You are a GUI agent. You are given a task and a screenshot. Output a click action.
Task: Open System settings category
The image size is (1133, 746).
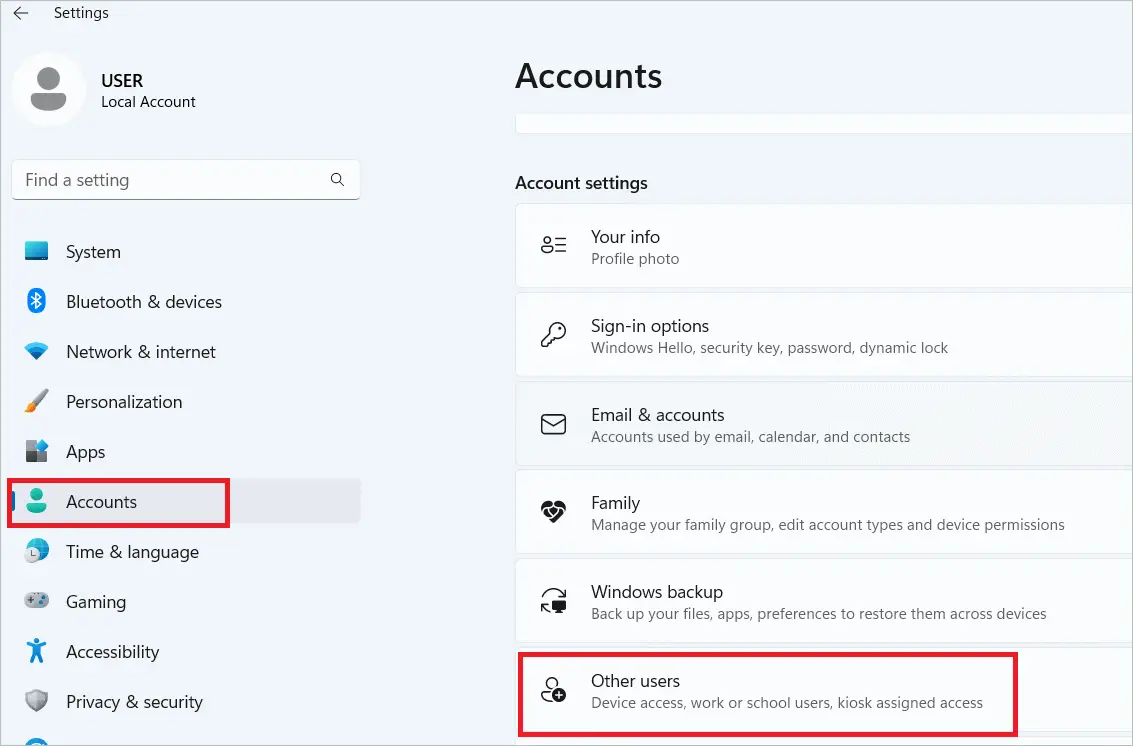click(186, 252)
